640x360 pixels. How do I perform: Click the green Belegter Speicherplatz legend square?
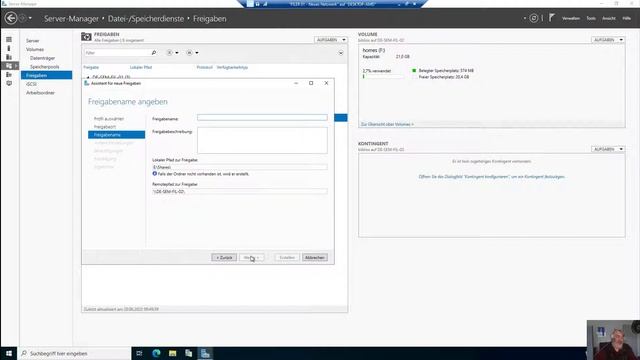coord(414,71)
